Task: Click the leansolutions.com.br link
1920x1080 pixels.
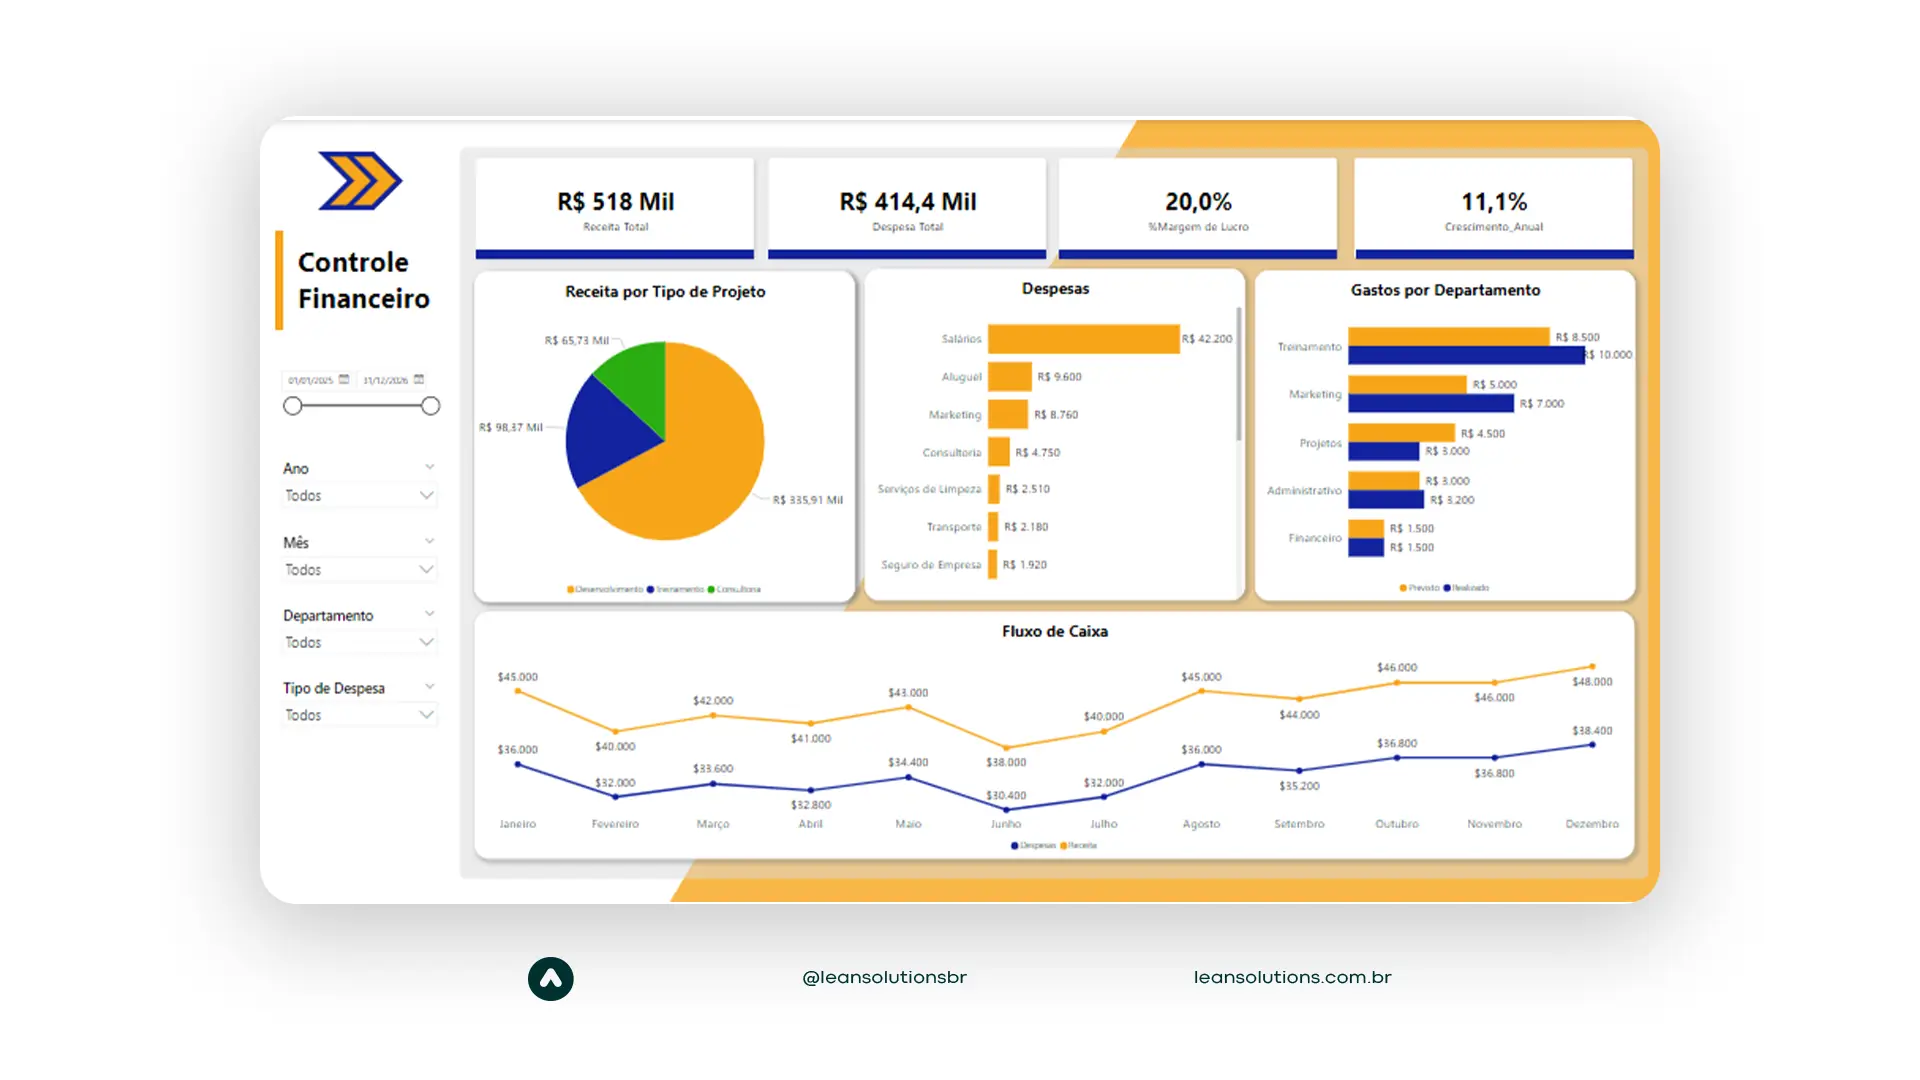Action: [x=1292, y=978]
